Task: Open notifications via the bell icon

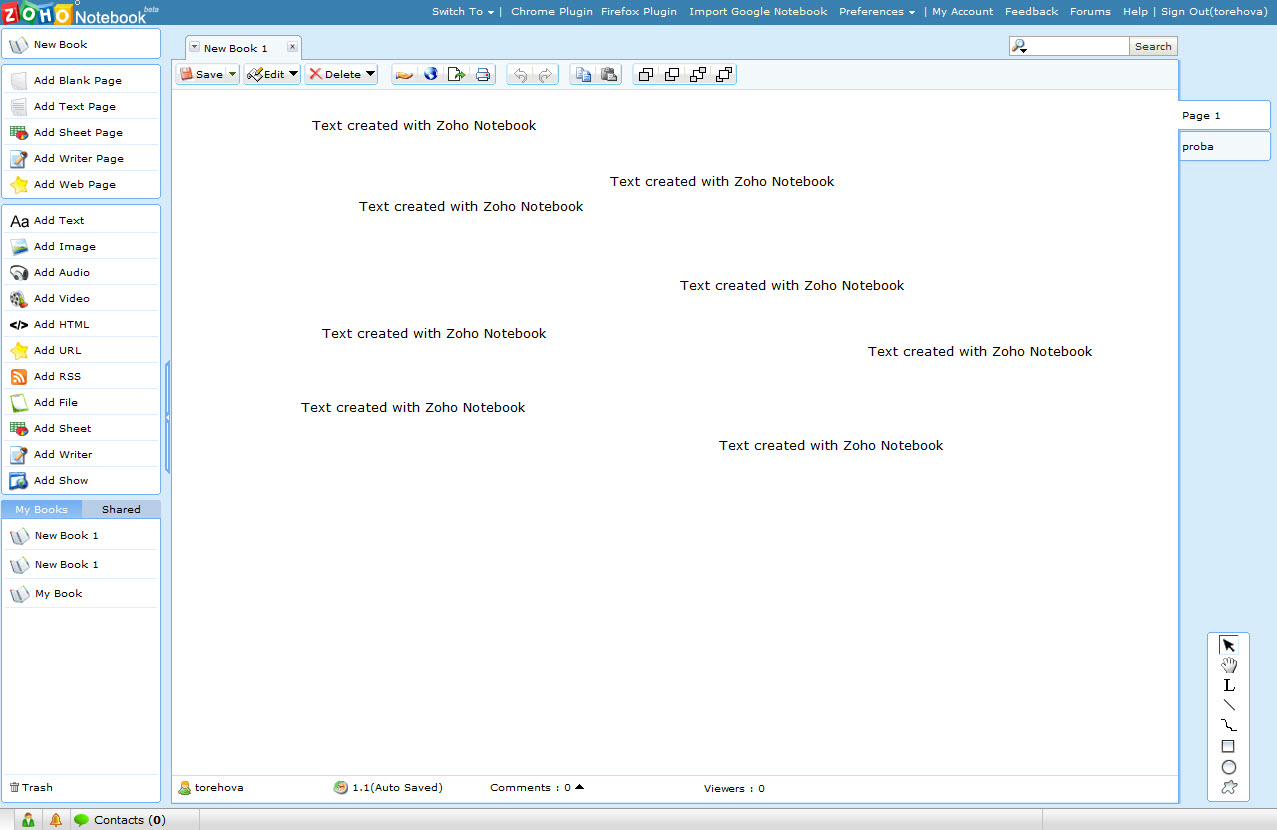Action: (56, 820)
